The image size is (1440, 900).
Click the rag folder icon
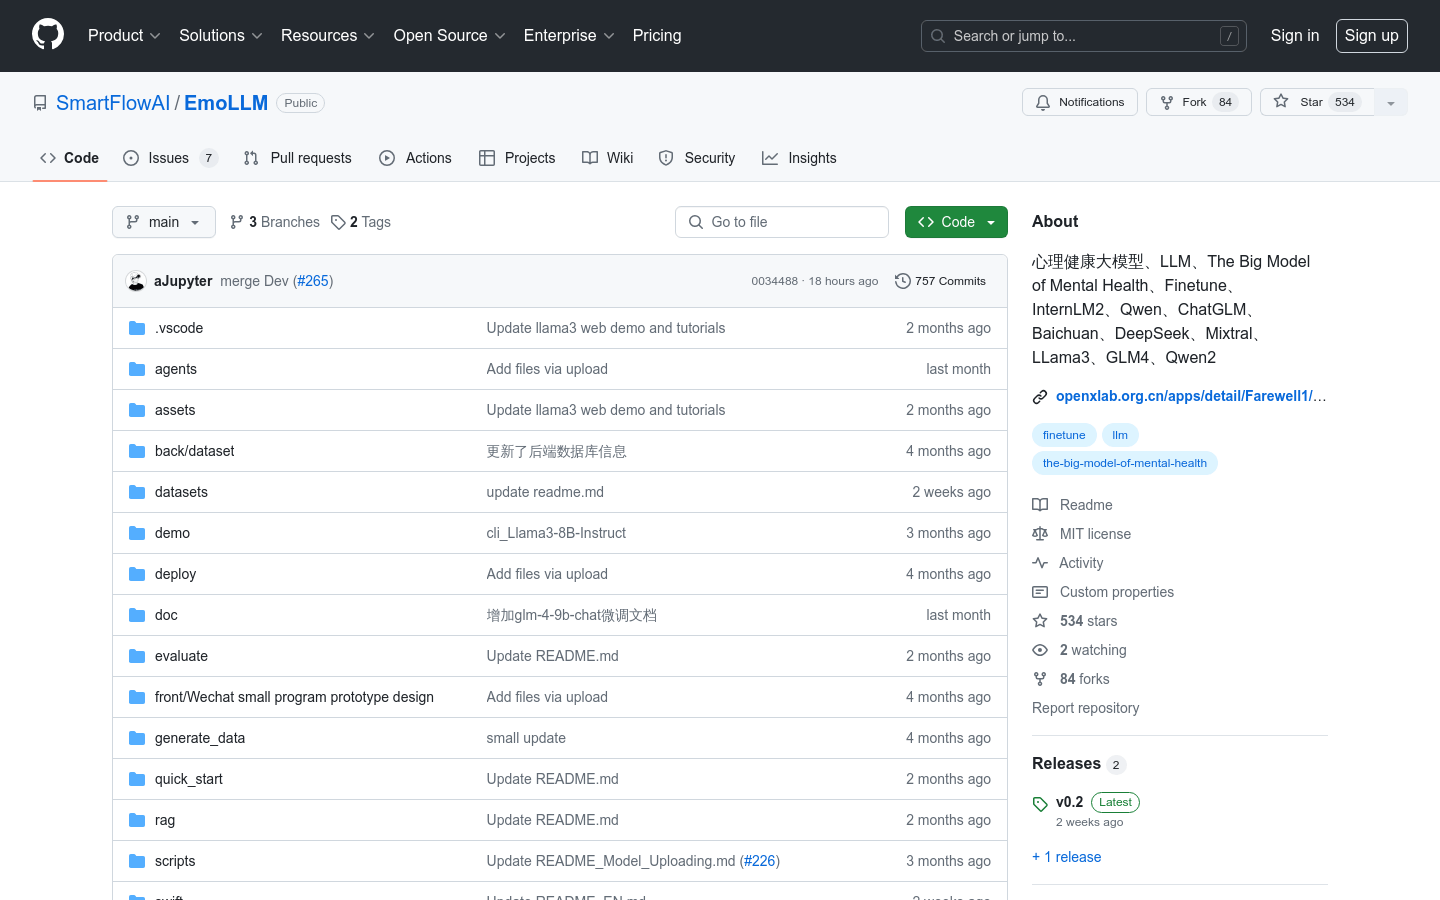[x=137, y=820]
